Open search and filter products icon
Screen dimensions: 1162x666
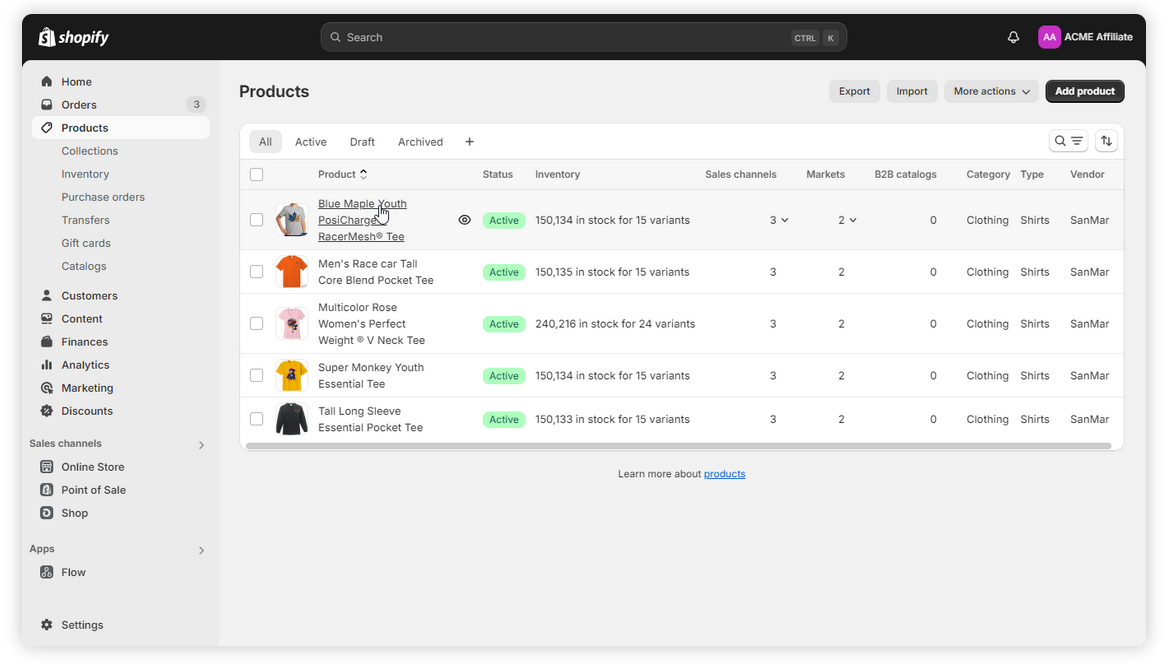[1068, 141]
